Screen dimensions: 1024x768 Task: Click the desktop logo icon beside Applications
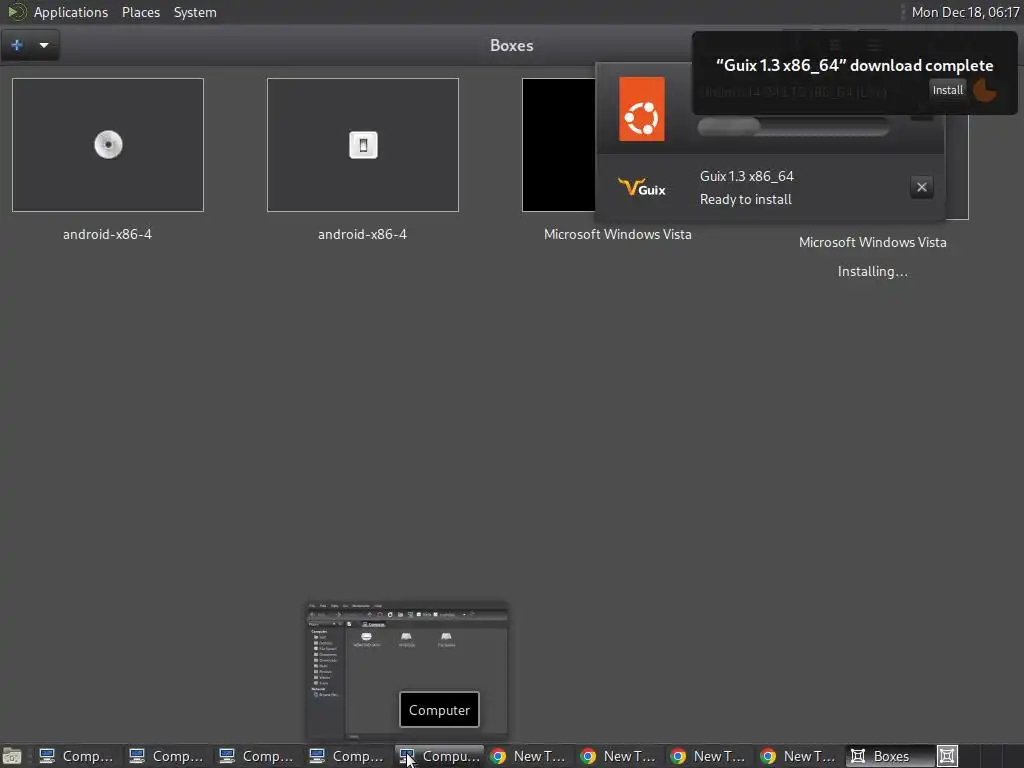pos(16,12)
